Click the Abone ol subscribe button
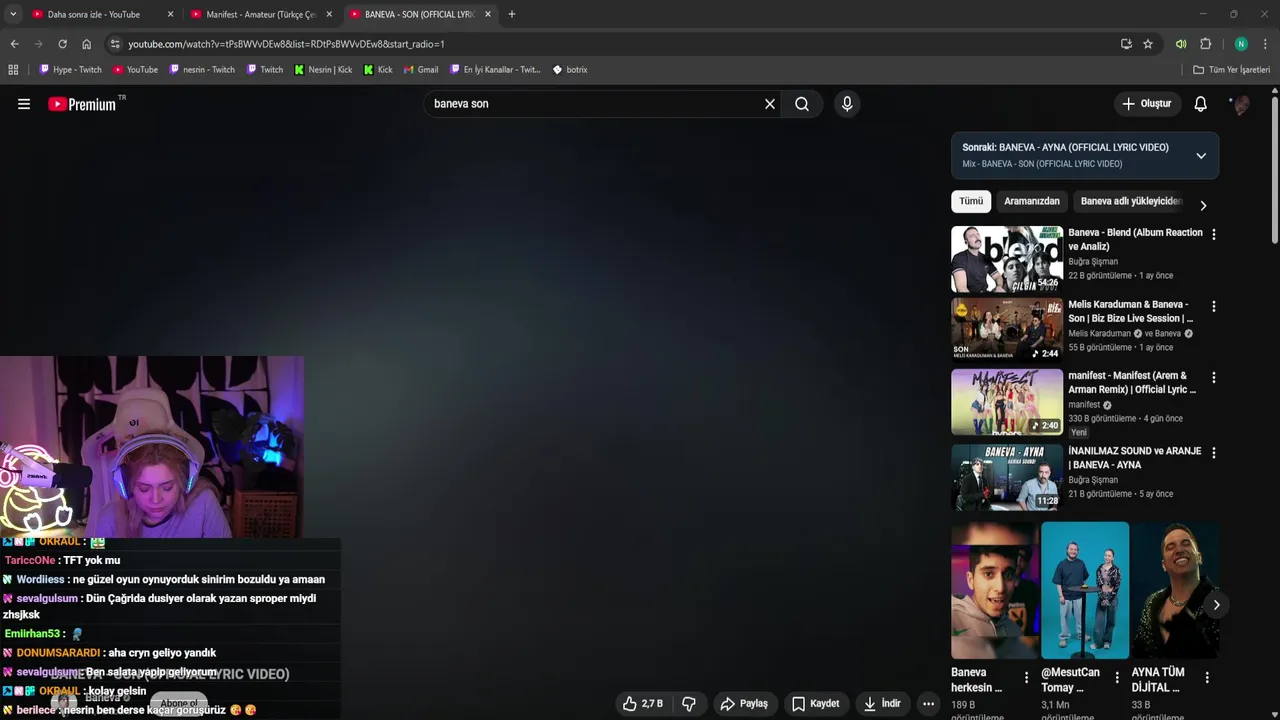 [x=179, y=703]
